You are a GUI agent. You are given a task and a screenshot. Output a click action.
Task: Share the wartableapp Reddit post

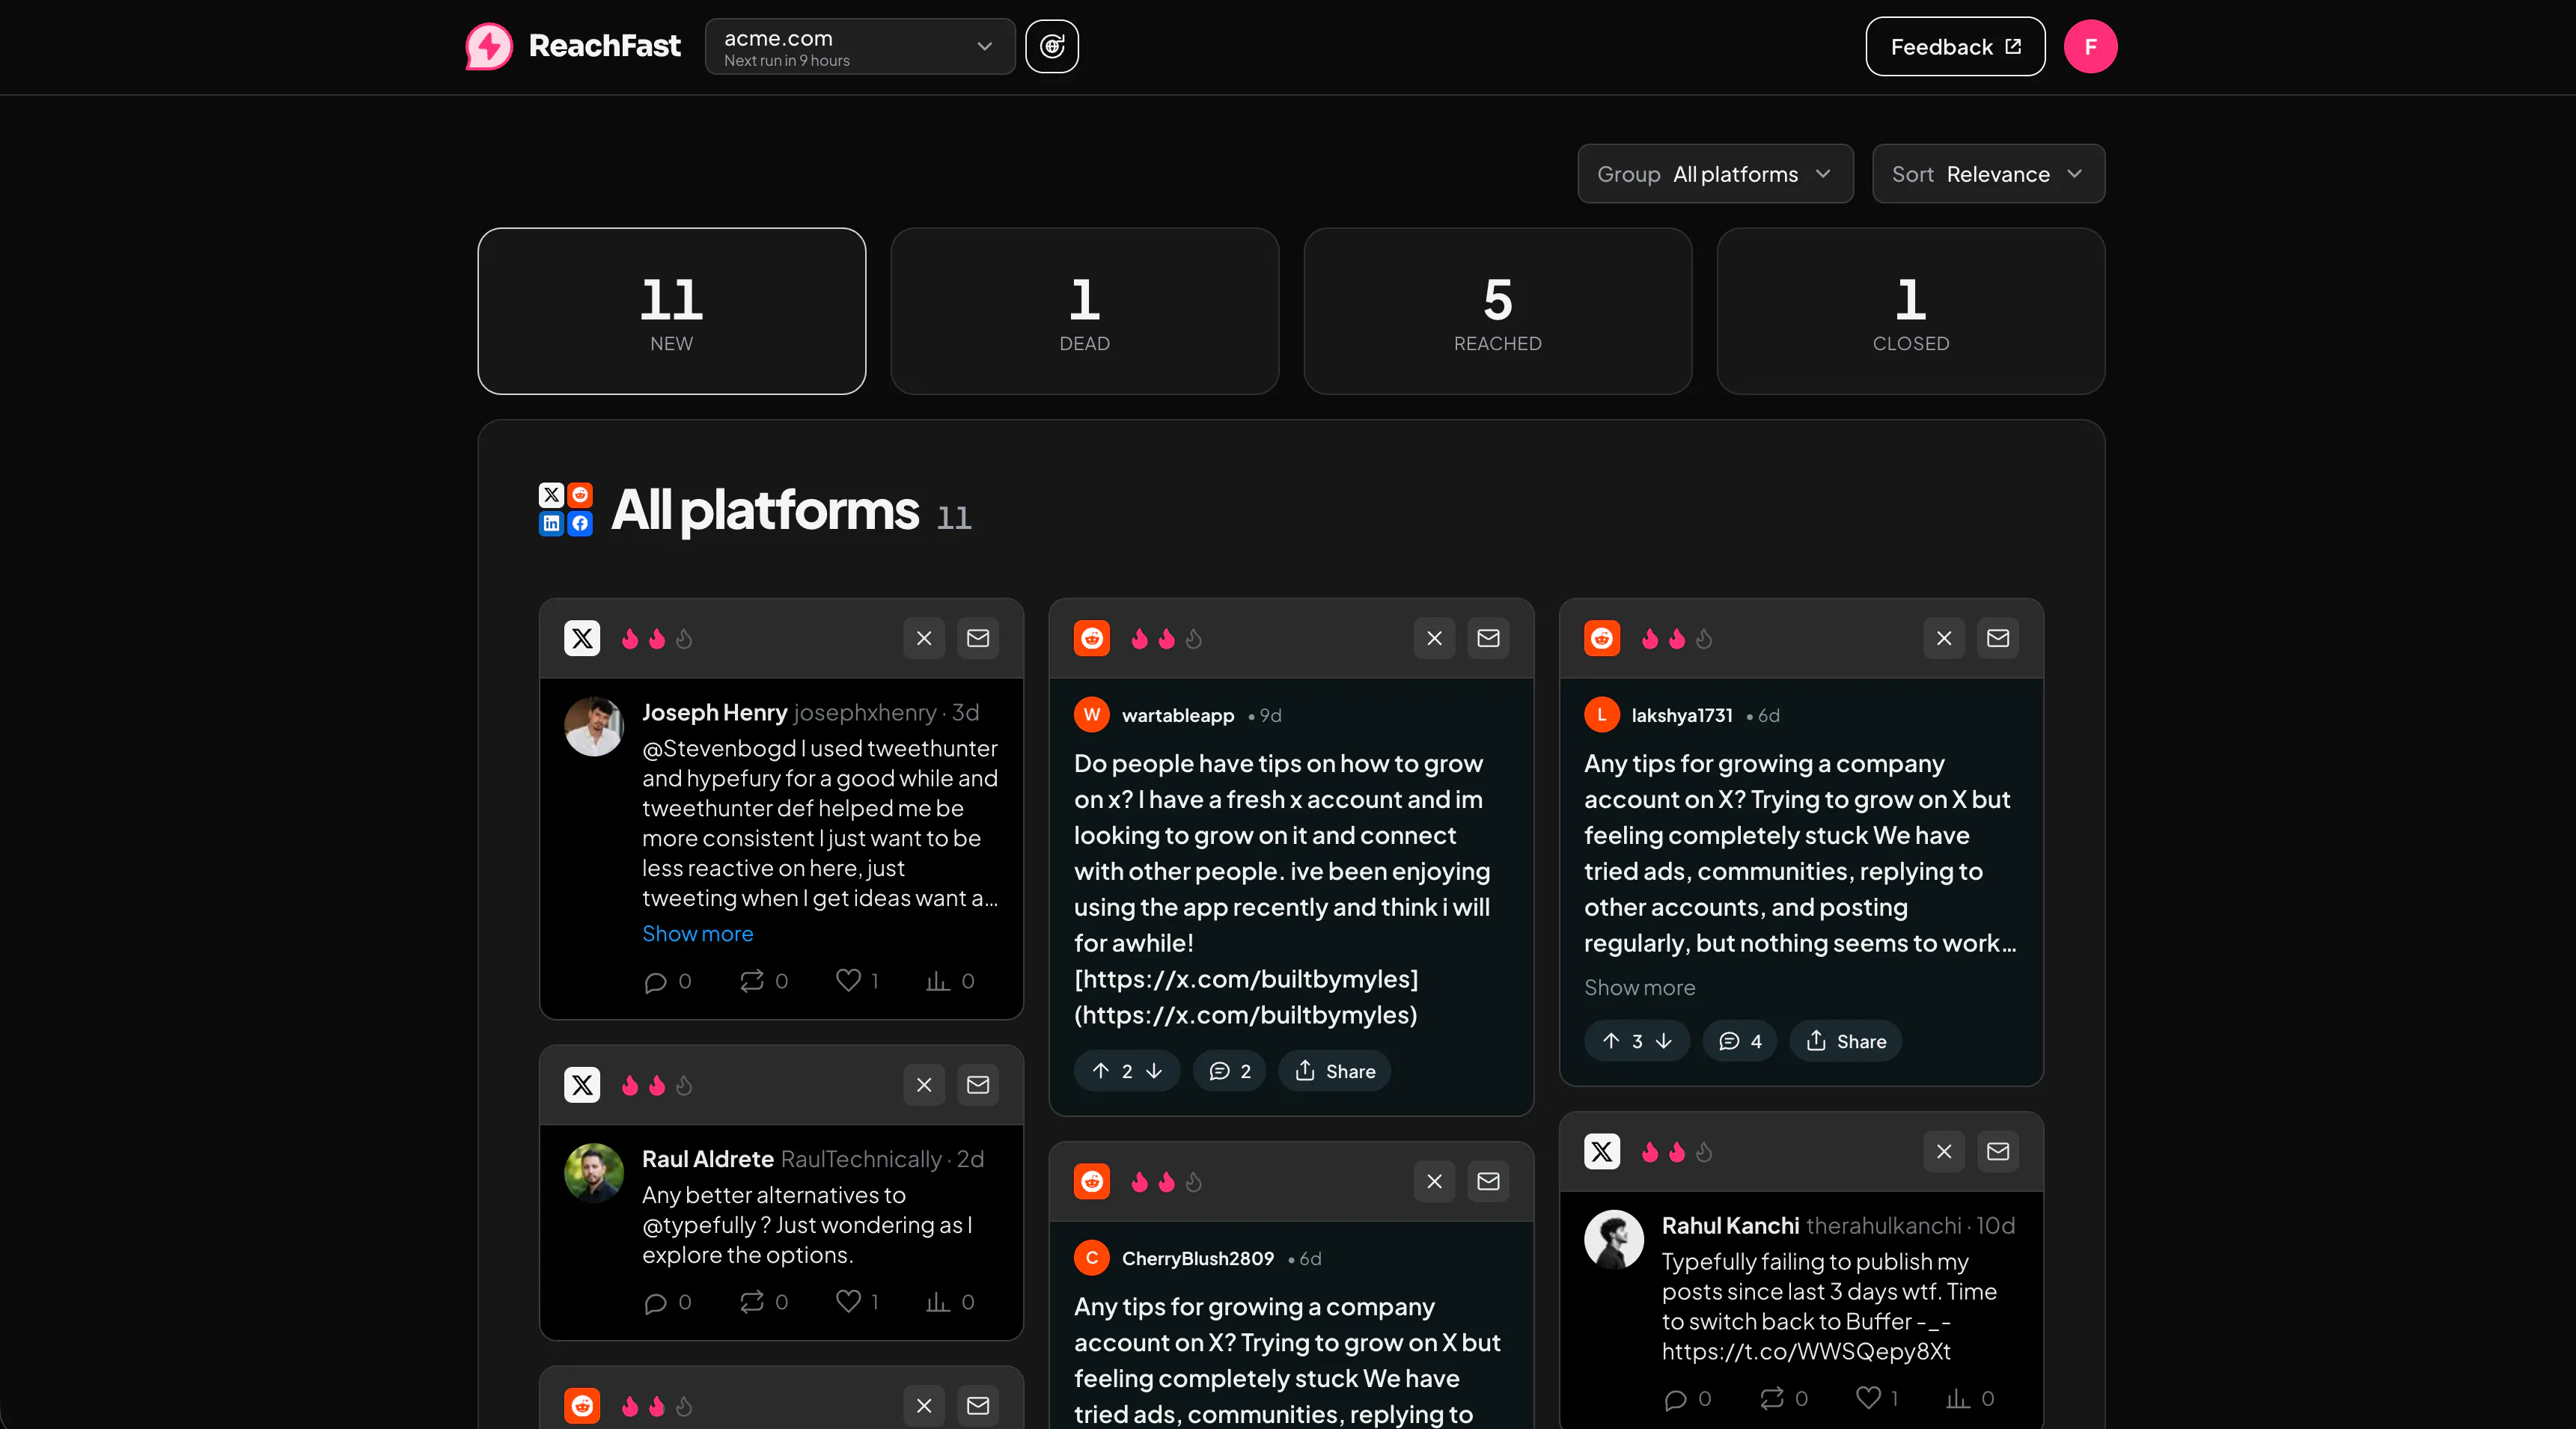1335,1071
